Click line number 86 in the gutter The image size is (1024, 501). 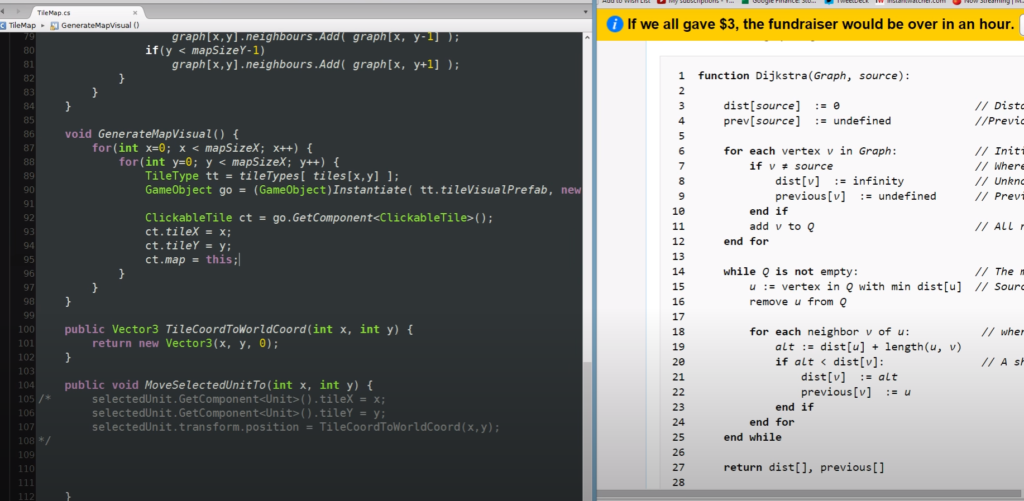click(28, 134)
